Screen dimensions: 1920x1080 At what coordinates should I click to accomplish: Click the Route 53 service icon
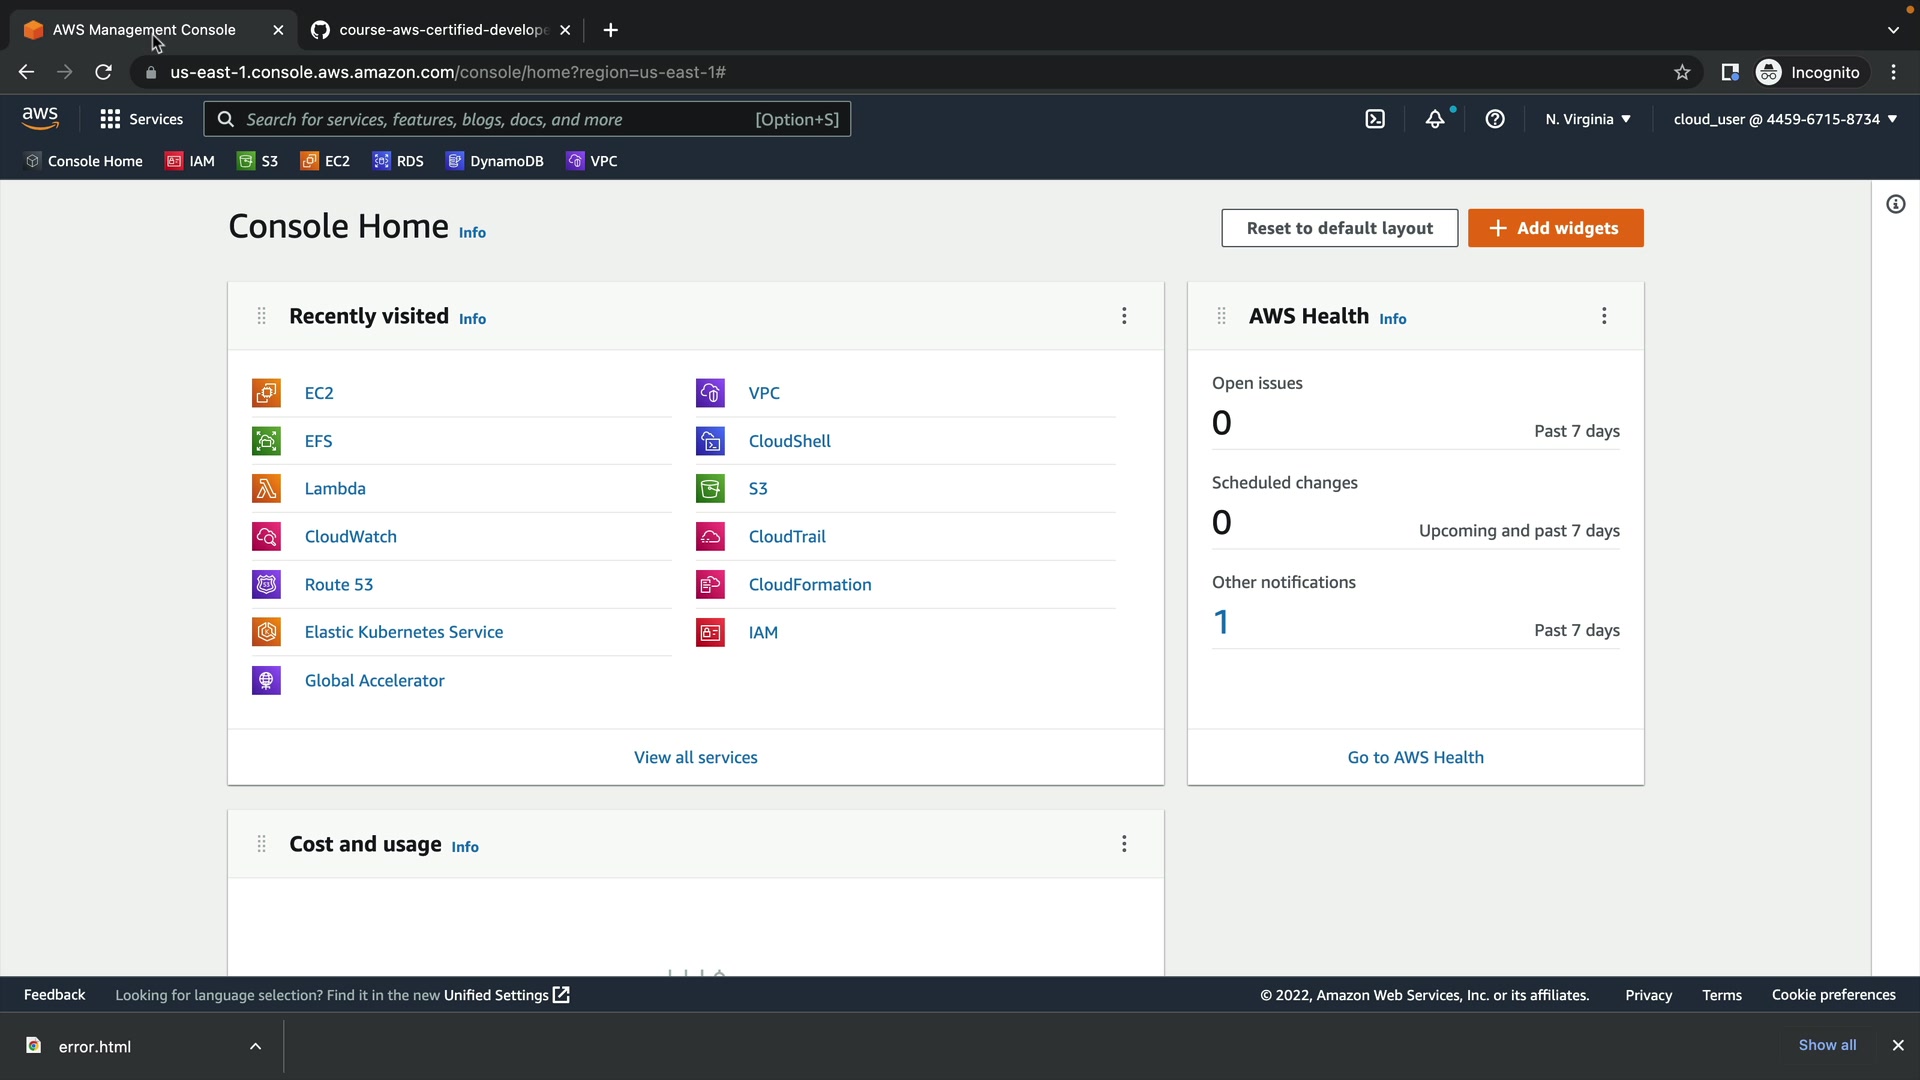click(266, 585)
